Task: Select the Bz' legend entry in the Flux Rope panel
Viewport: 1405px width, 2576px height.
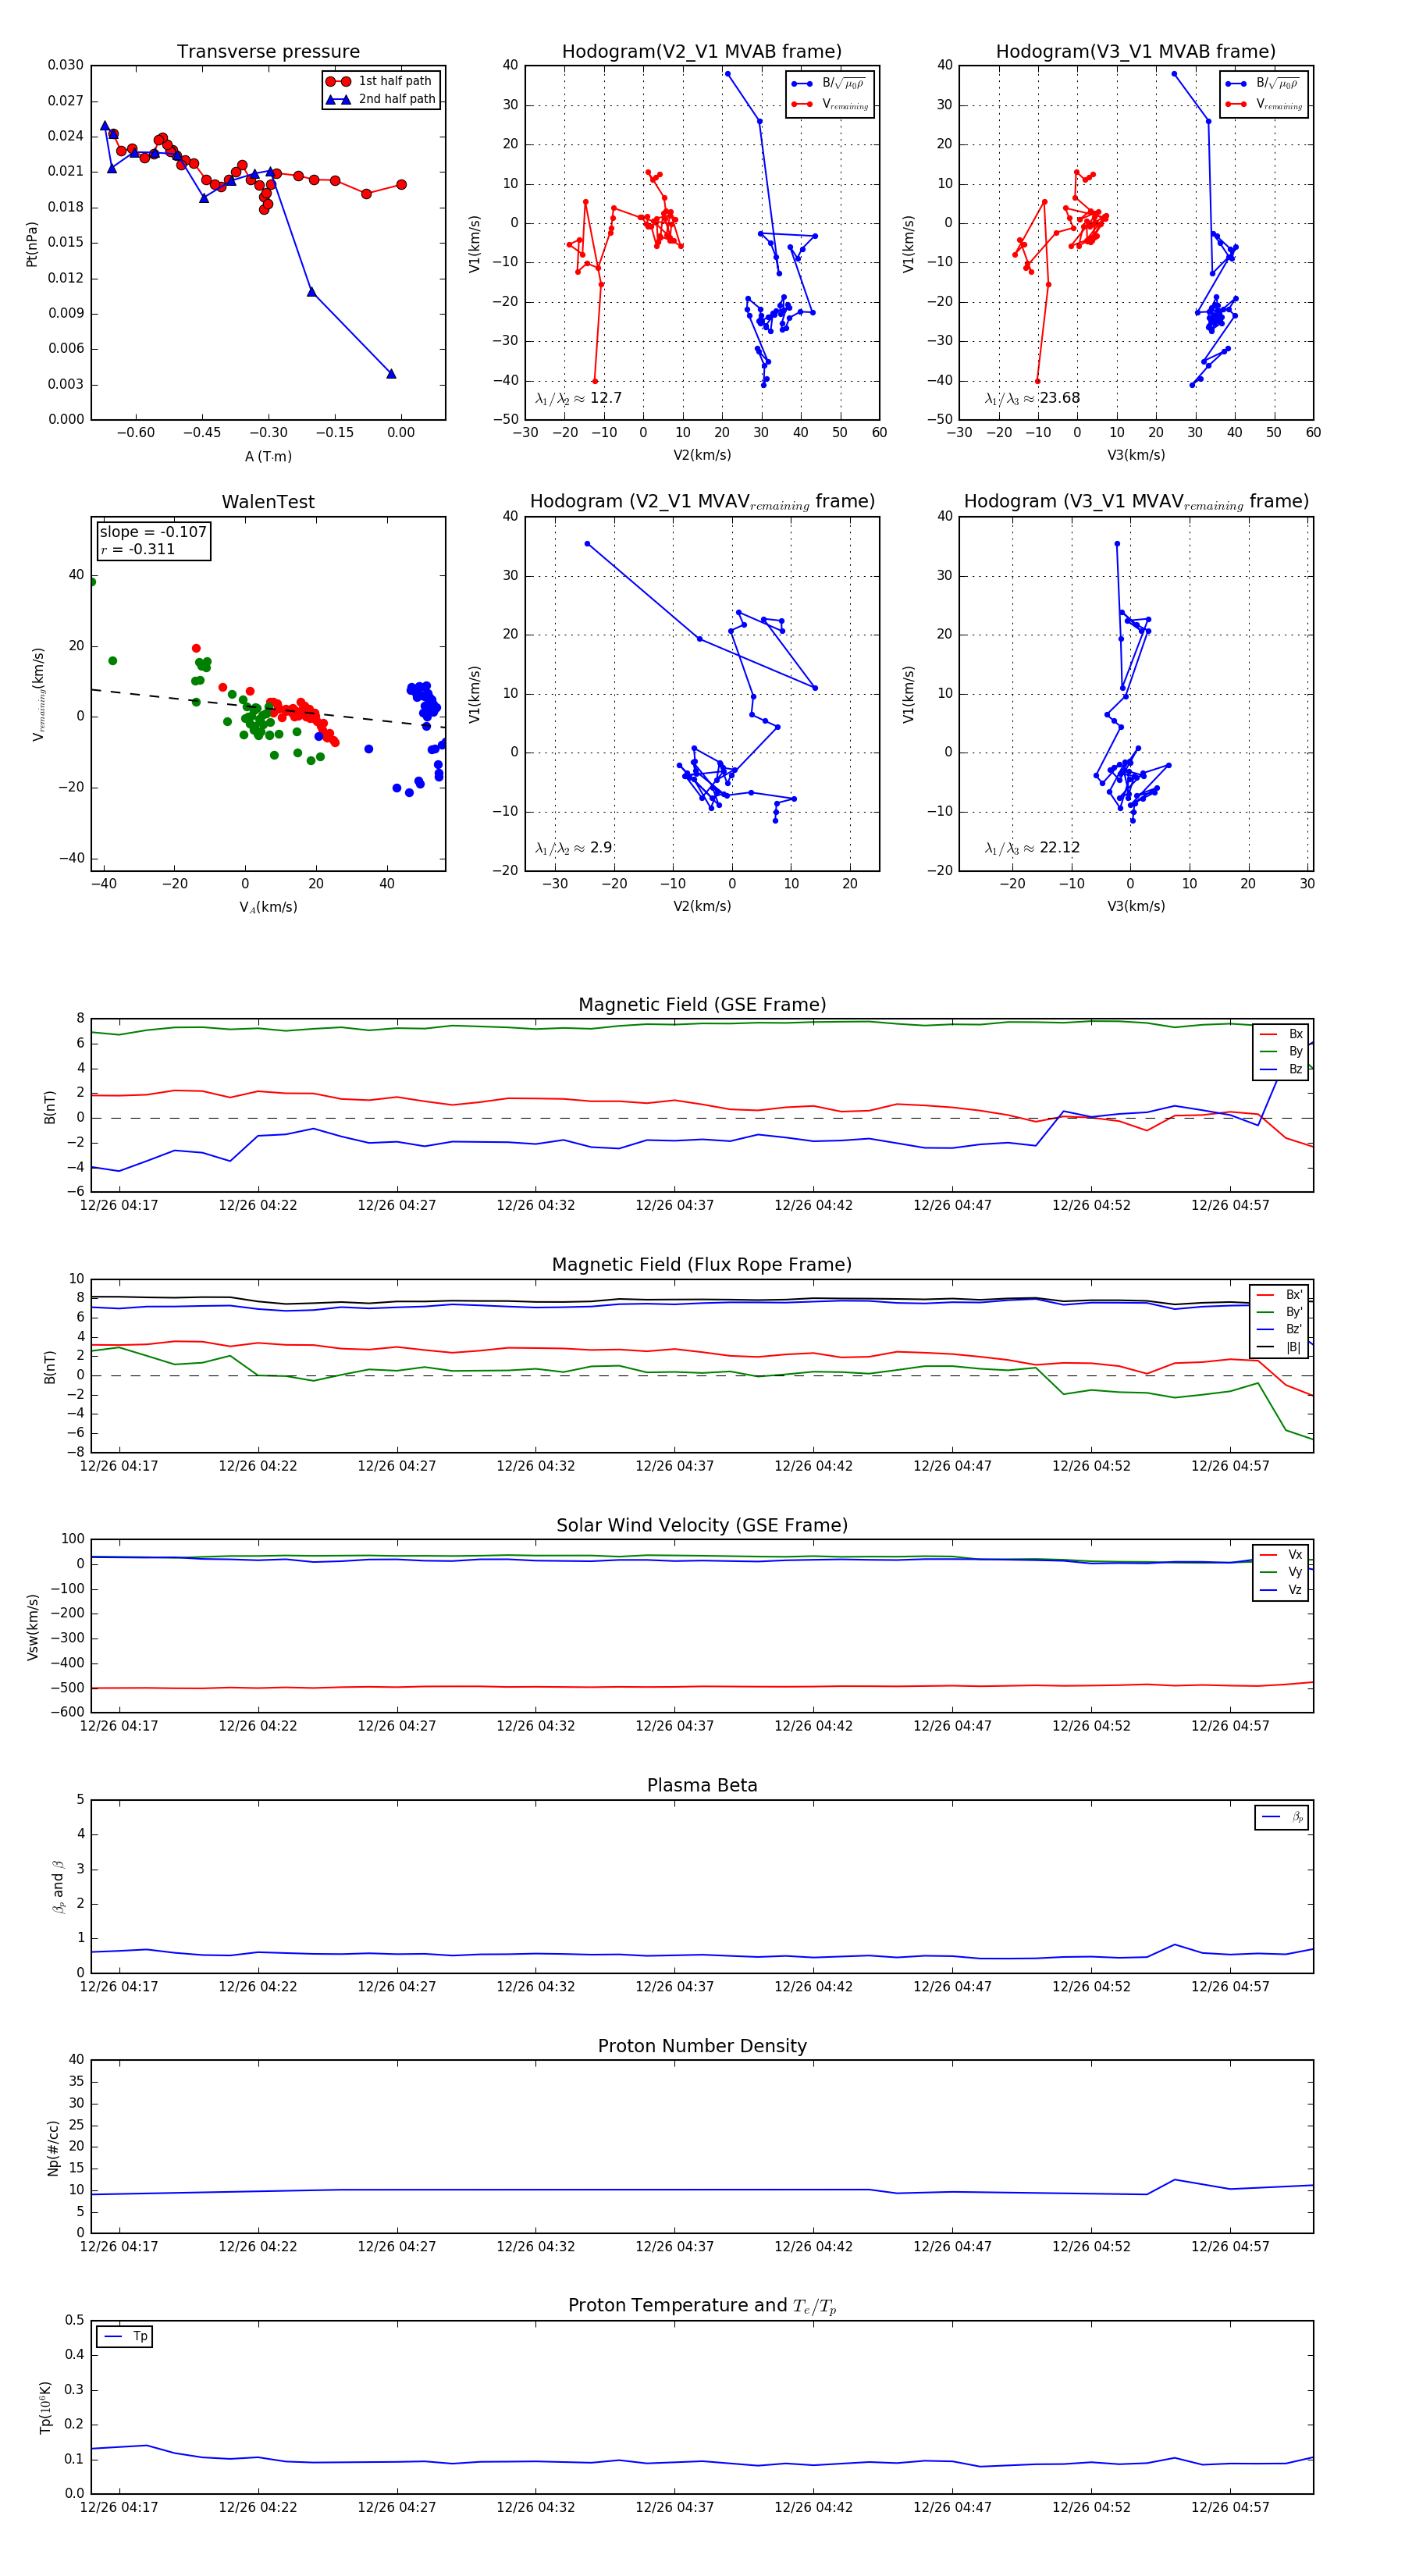Action: click(1280, 1329)
